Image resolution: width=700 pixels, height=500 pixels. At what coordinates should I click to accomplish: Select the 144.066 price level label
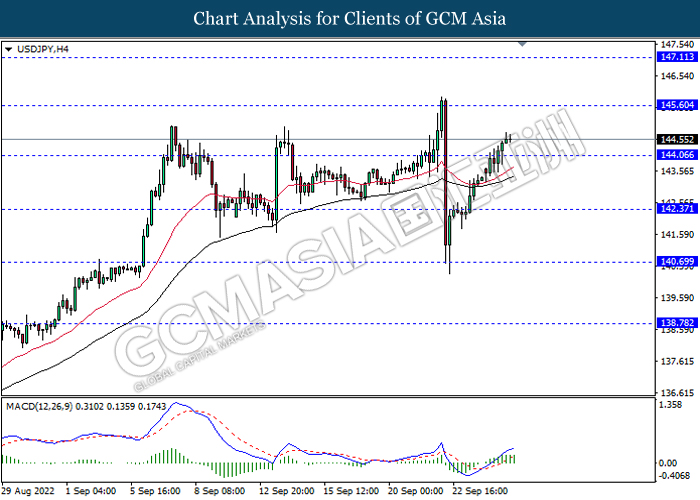(677, 155)
